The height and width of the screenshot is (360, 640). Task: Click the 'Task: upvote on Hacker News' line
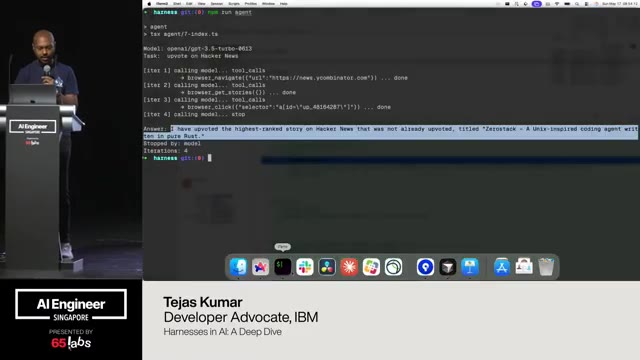click(x=191, y=56)
